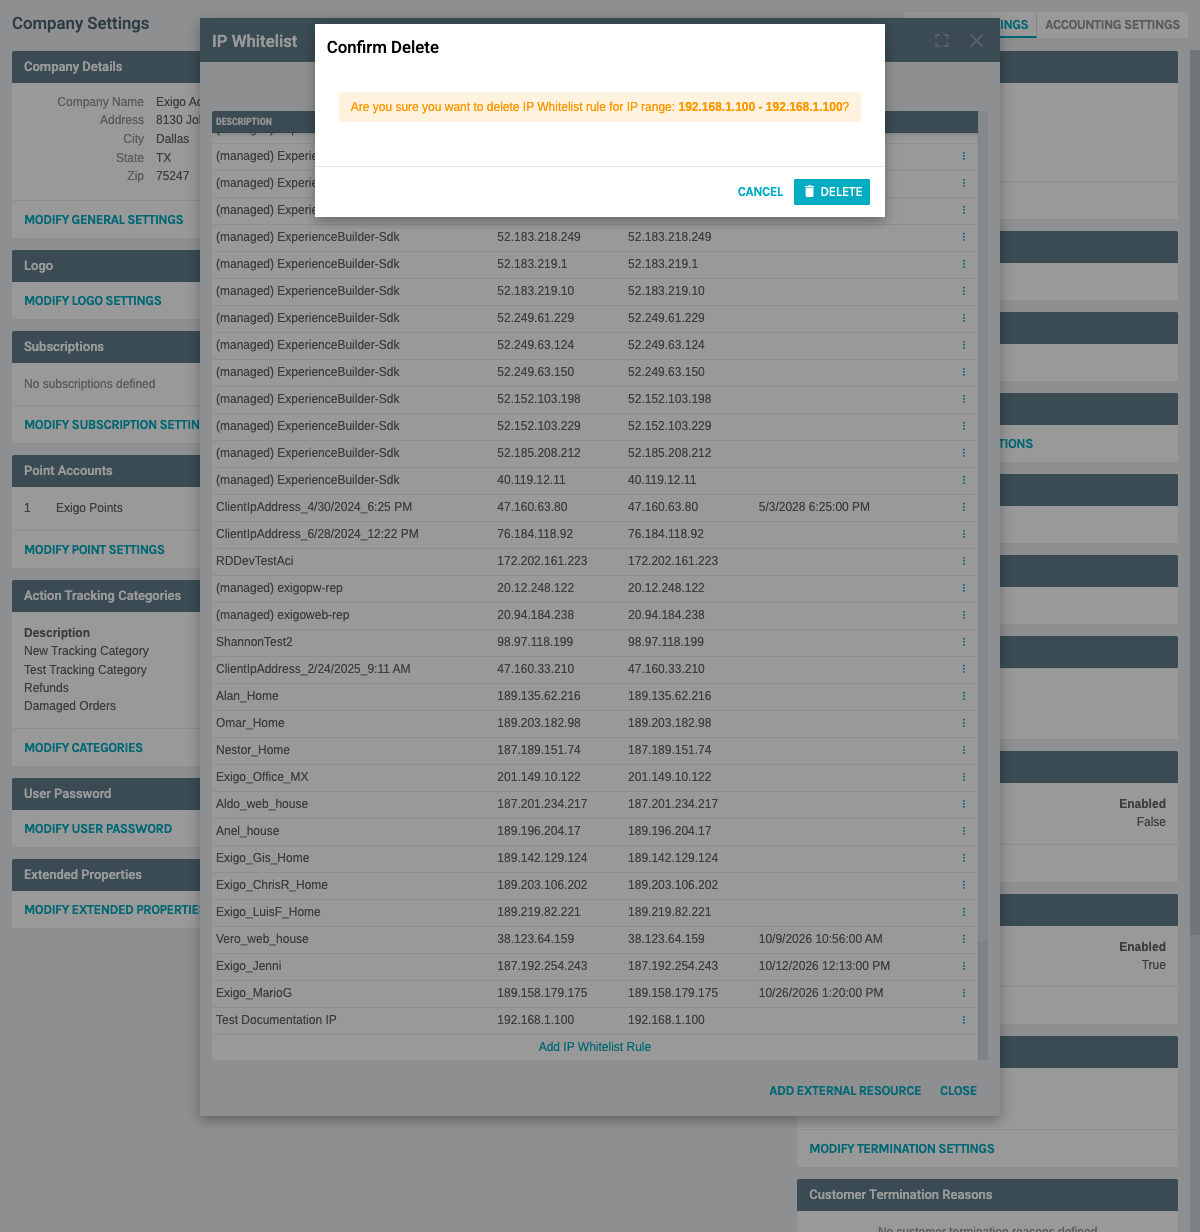Click the kebab menu icon for Test Documentation IP
The height and width of the screenshot is (1232, 1200).
coord(963,1019)
